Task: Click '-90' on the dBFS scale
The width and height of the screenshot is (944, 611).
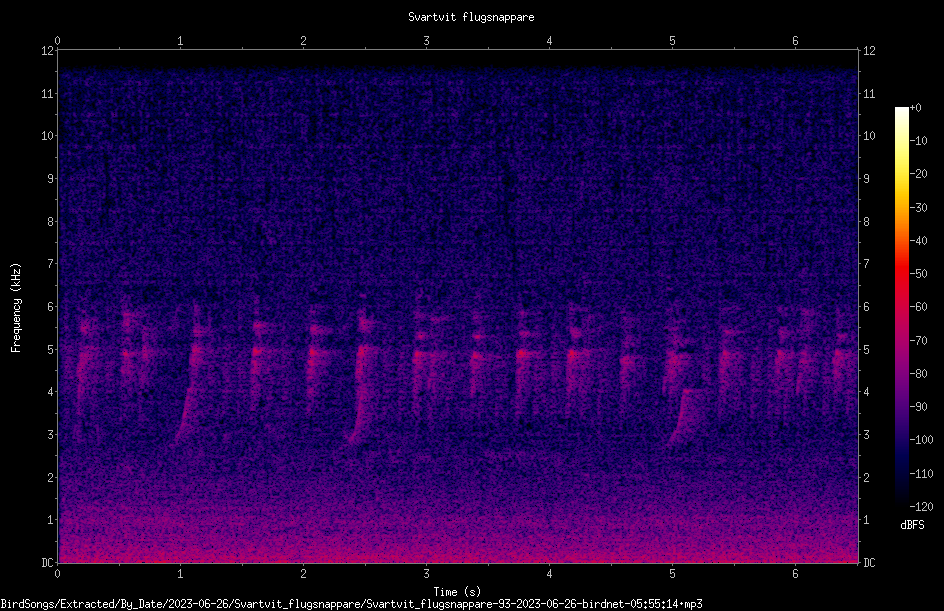Action: tap(918, 407)
